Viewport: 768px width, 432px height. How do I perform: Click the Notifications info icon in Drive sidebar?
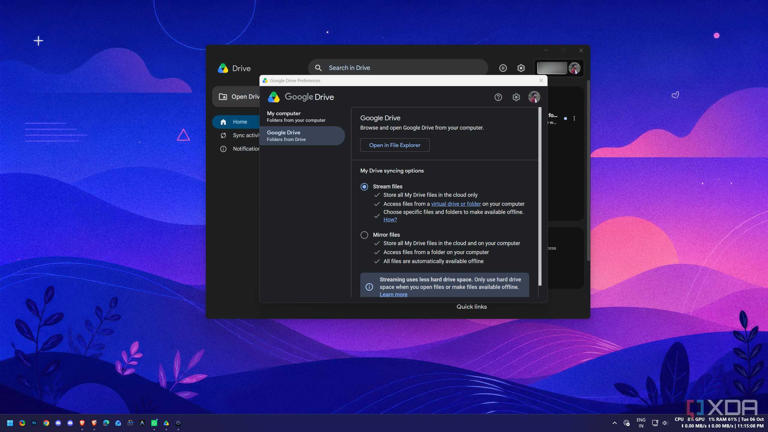(x=223, y=149)
